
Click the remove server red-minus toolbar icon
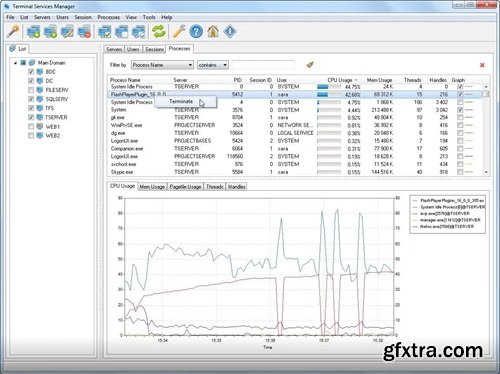coord(84,32)
